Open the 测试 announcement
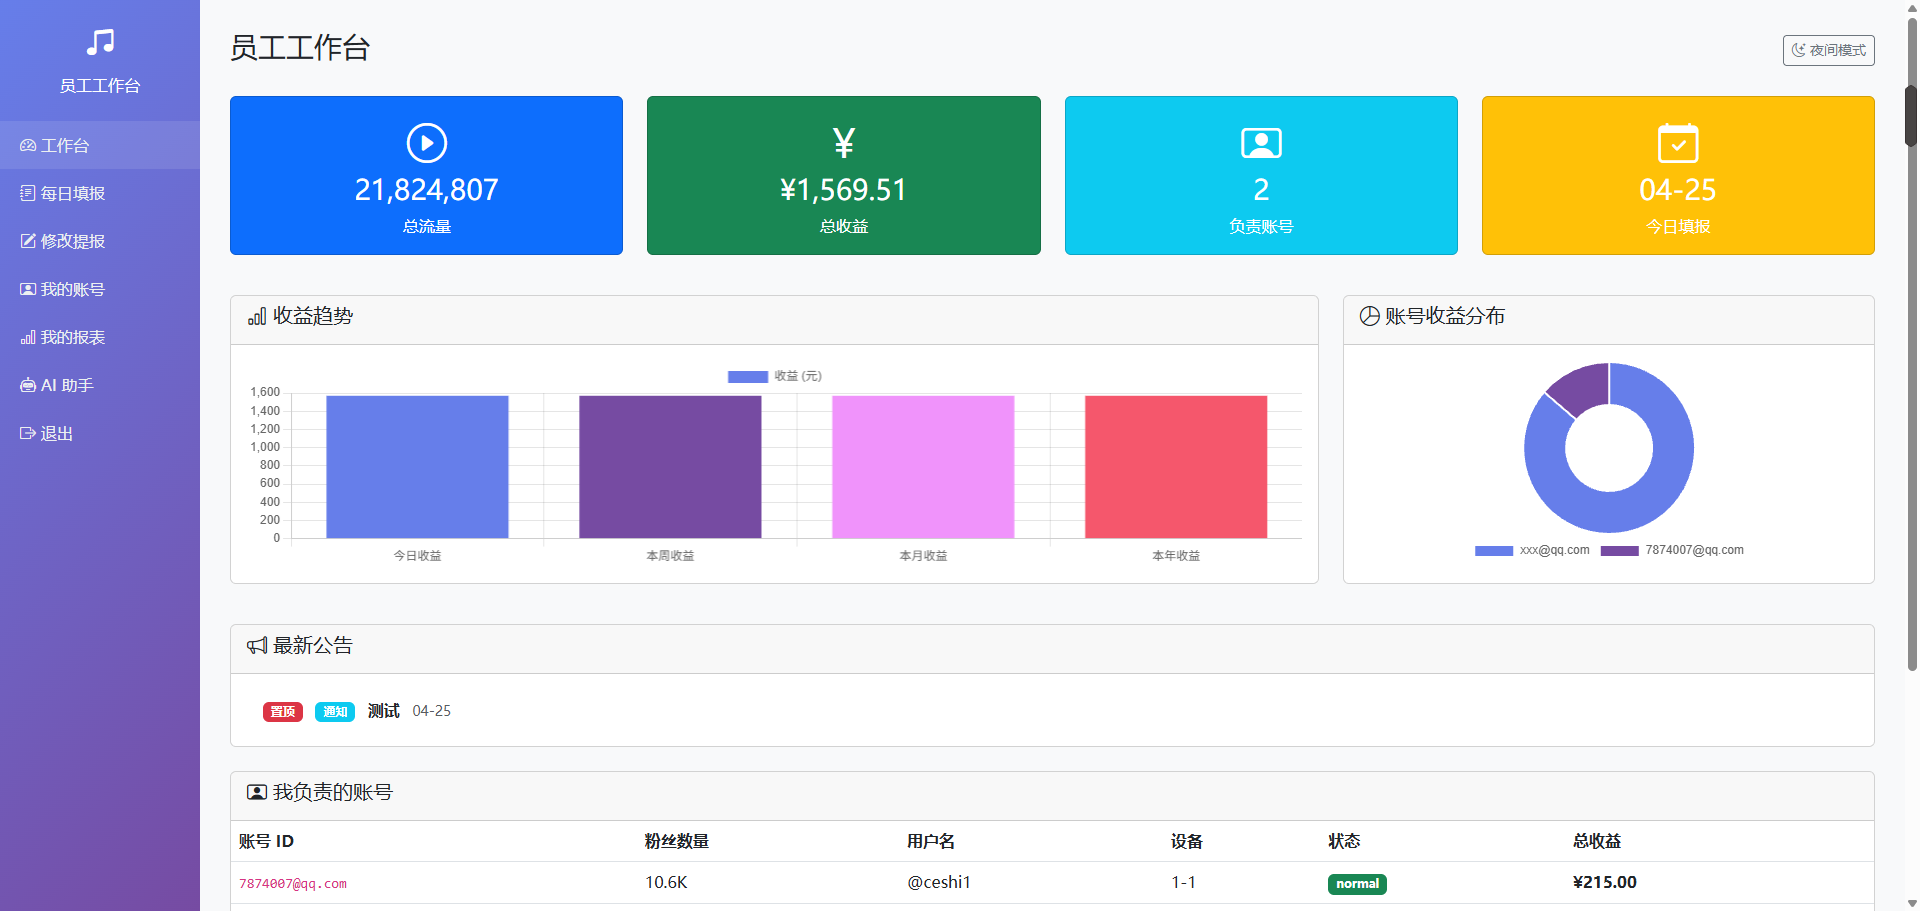The image size is (1920, 911). coord(383,711)
